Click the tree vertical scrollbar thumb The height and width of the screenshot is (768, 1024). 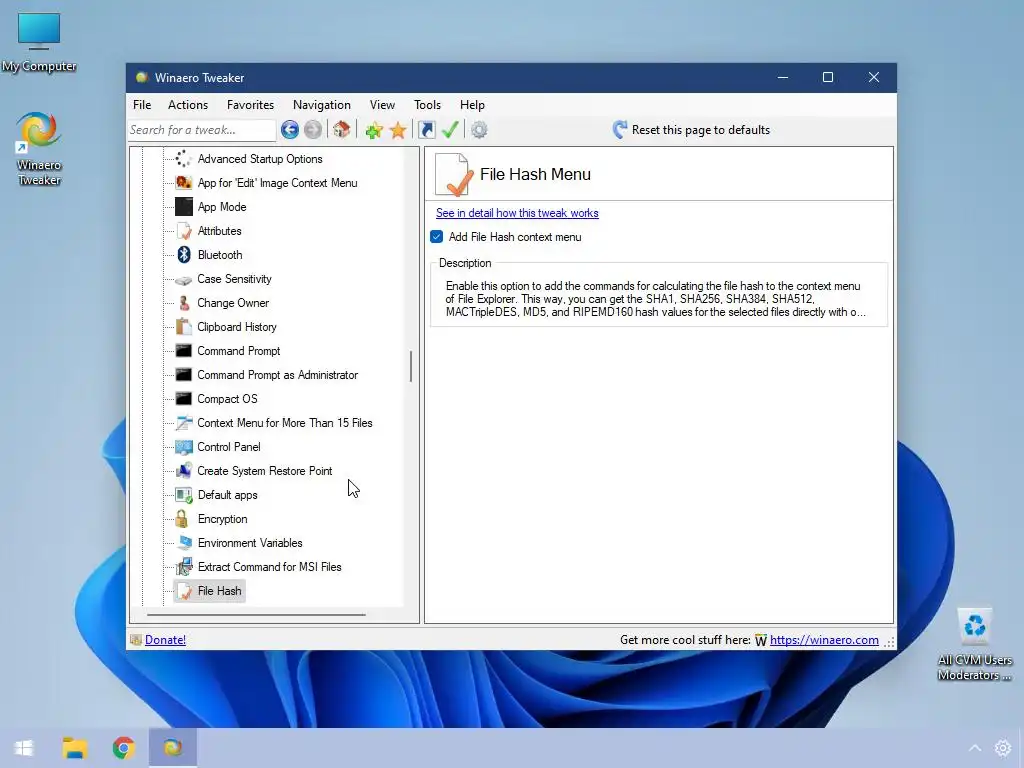coord(411,366)
